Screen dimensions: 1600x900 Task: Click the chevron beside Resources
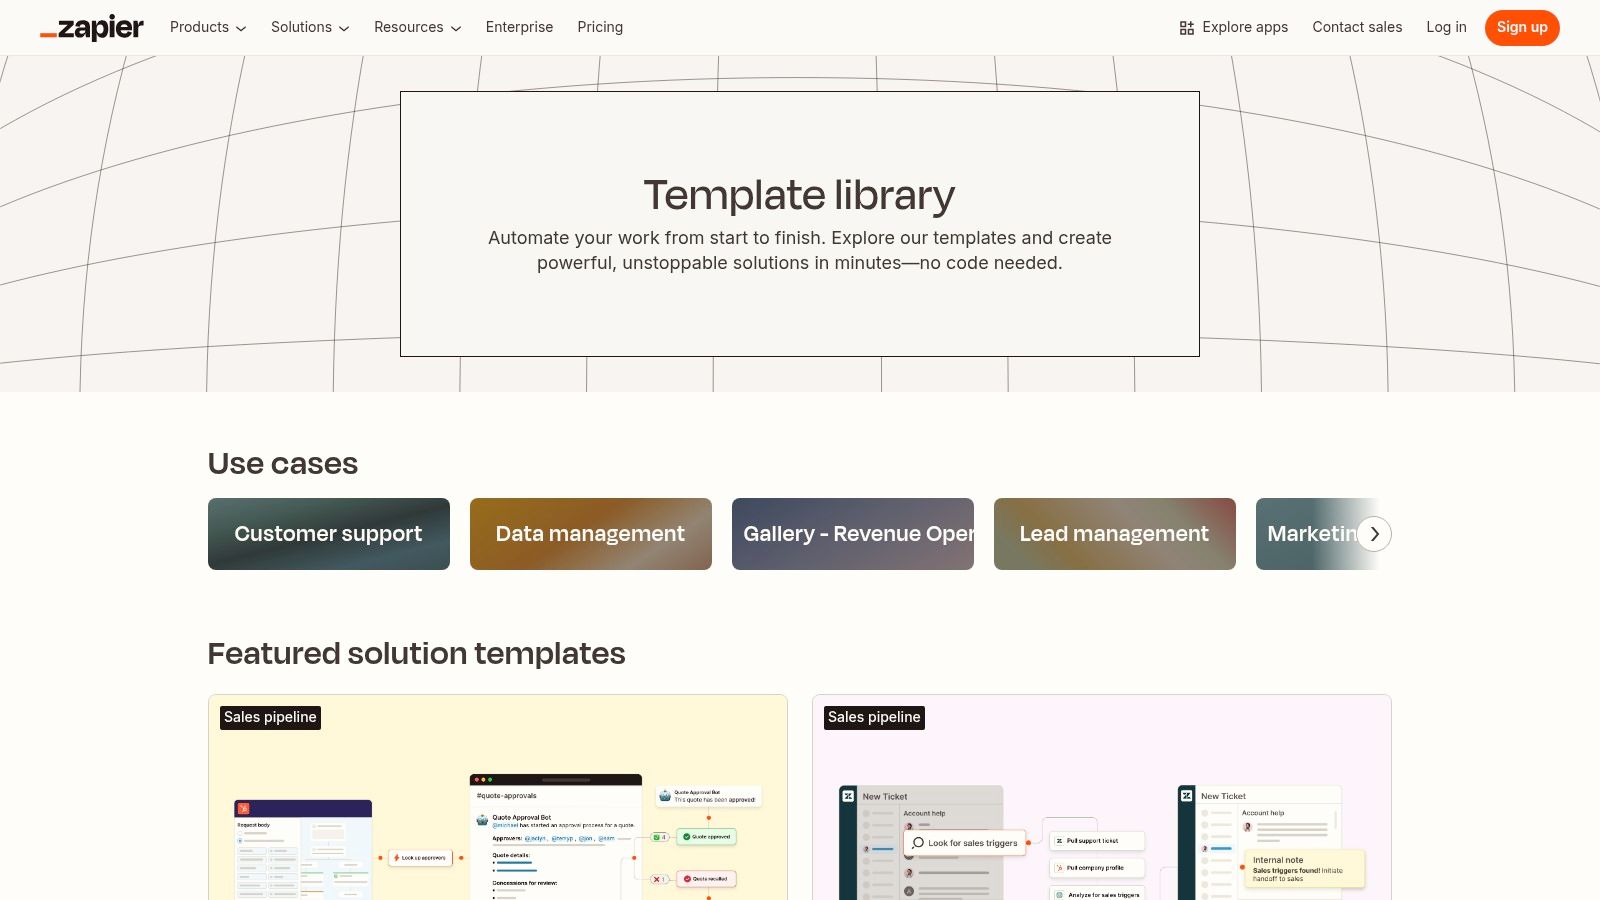(455, 28)
